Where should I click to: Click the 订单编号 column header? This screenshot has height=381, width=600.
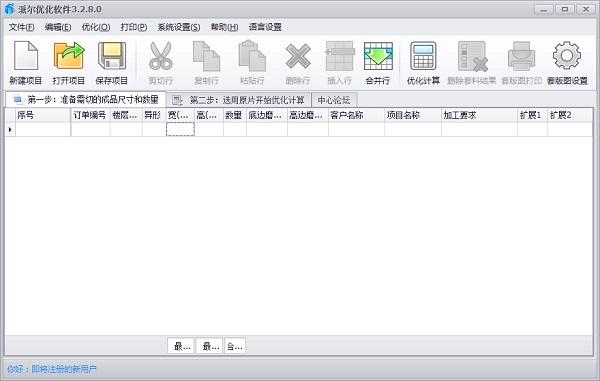(90, 115)
